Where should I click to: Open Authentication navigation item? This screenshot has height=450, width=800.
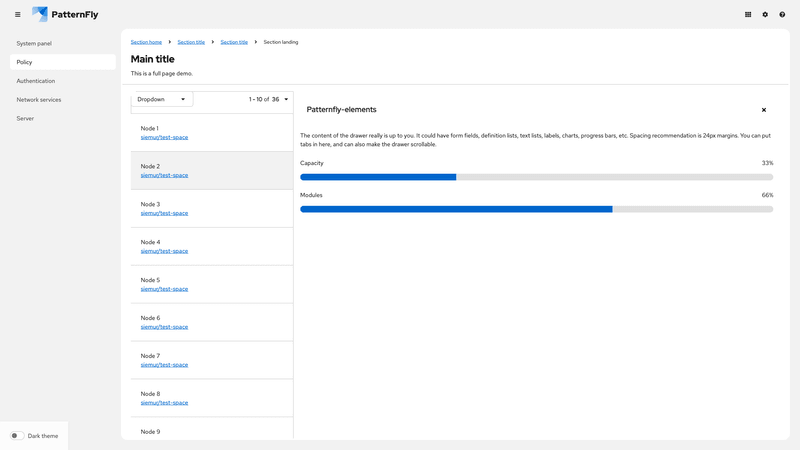click(x=36, y=81)
